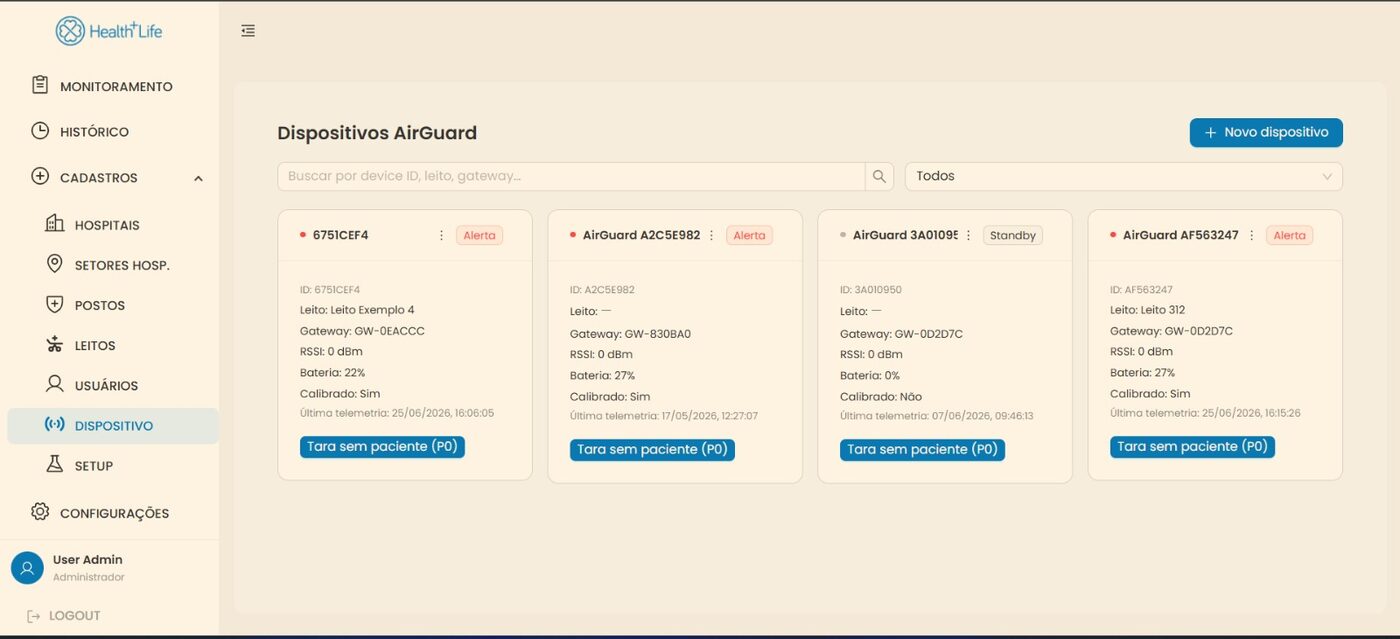Collapse the Cadastros section chevron
The image size is (1400, 639).
click(x=198, y=178)
